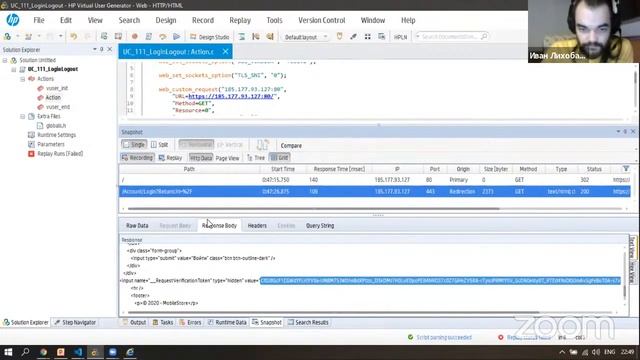Collapse the UC_111_LoginLogout tree node

[x=14, y=69]
